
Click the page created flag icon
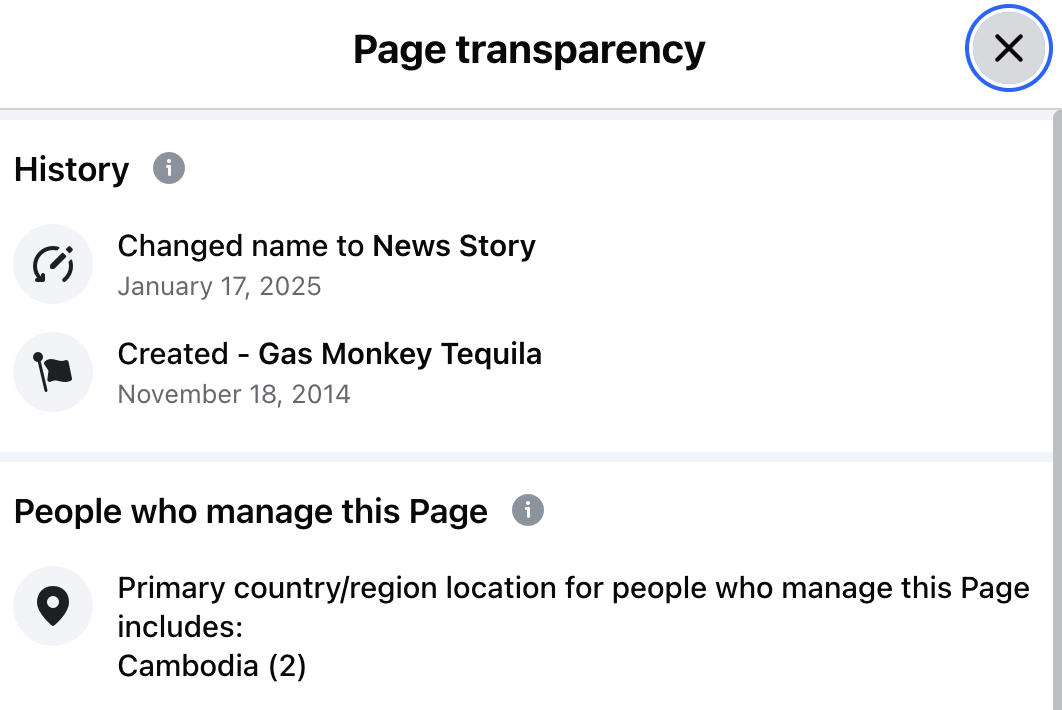click(x=53, y=372)
